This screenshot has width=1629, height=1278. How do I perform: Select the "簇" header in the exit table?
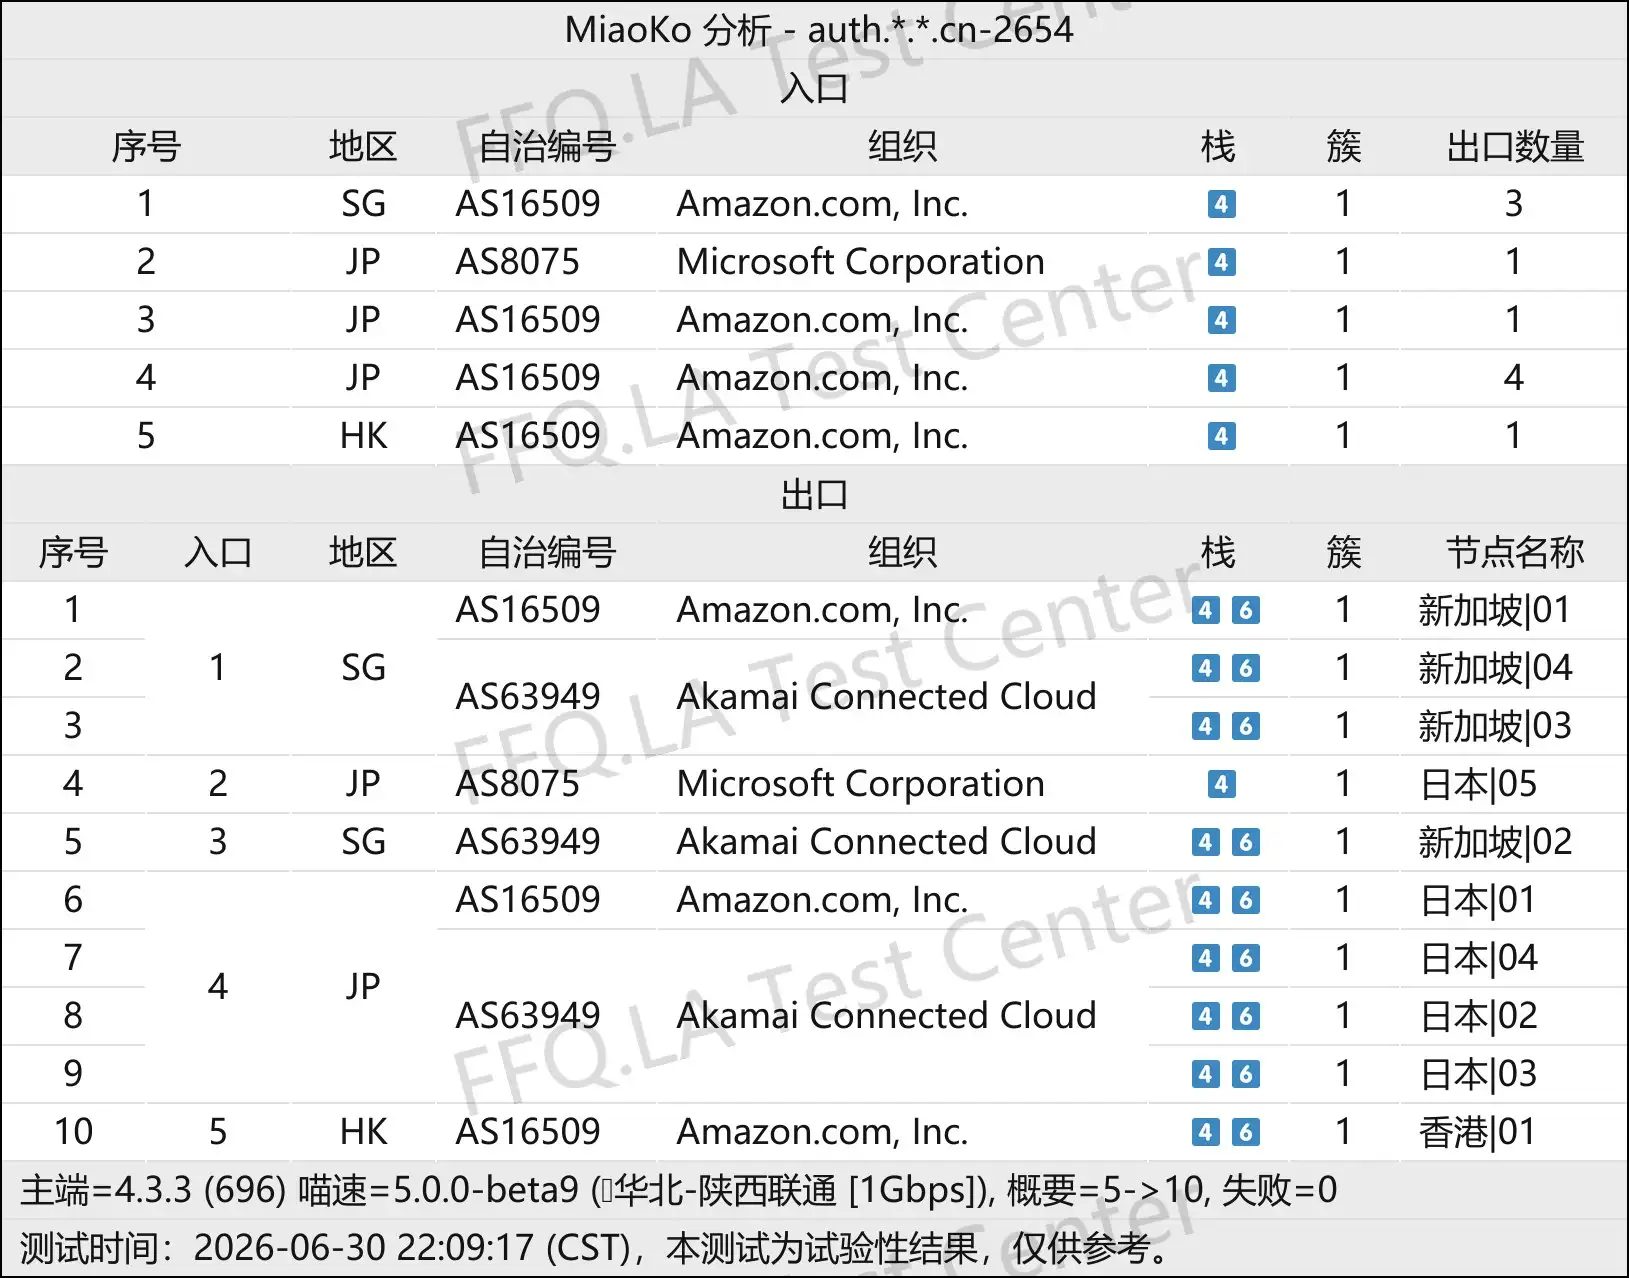pos(1343,552)
